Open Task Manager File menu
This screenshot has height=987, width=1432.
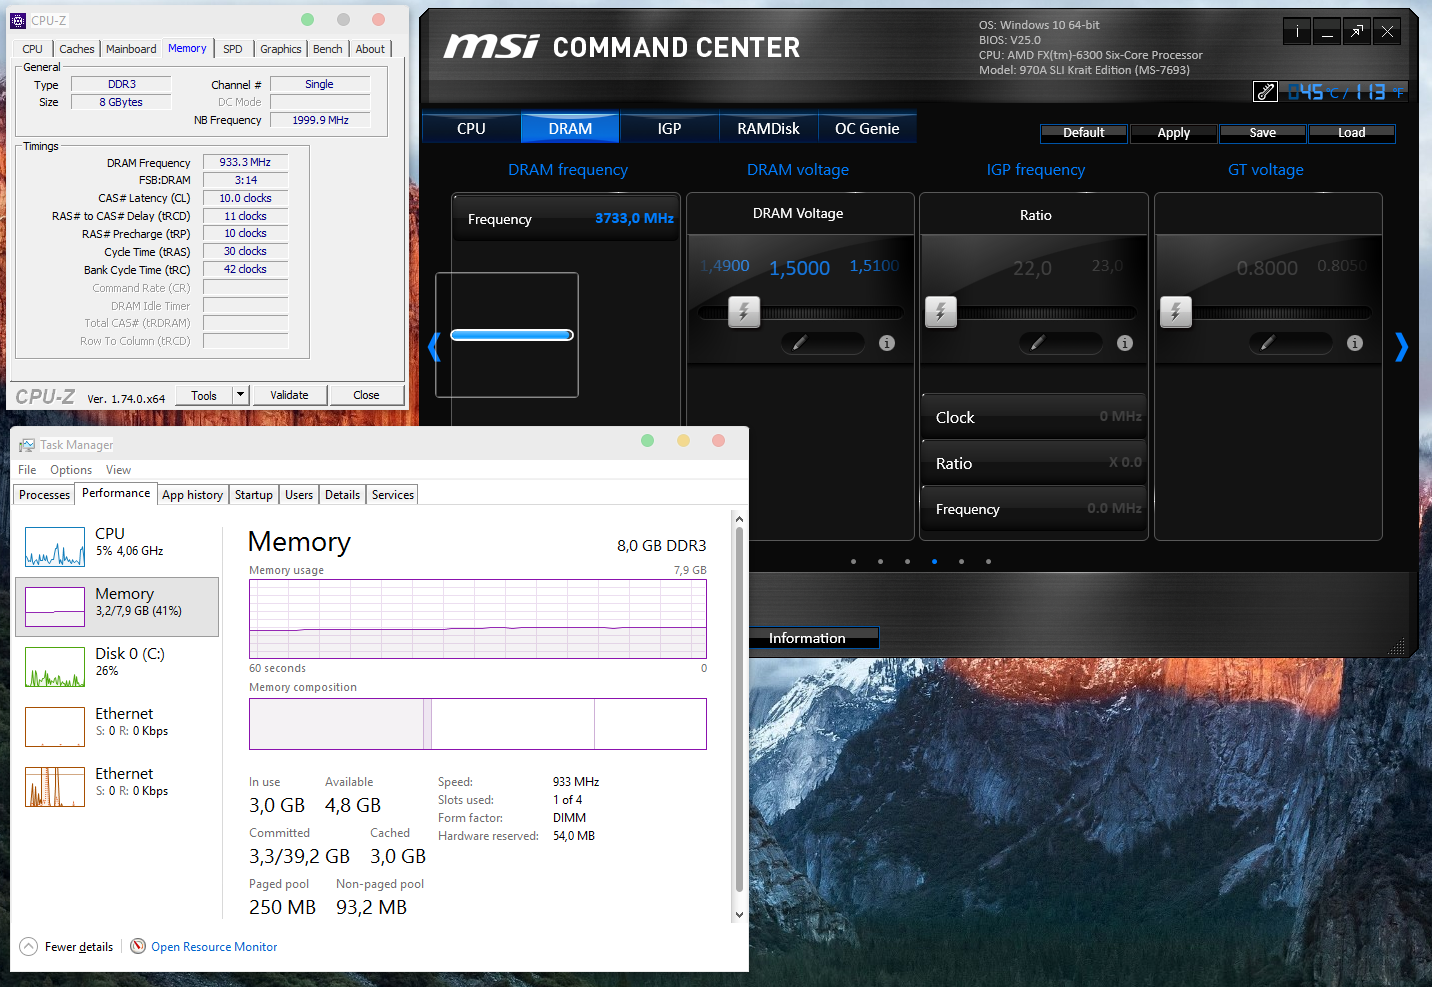[27, 470]
